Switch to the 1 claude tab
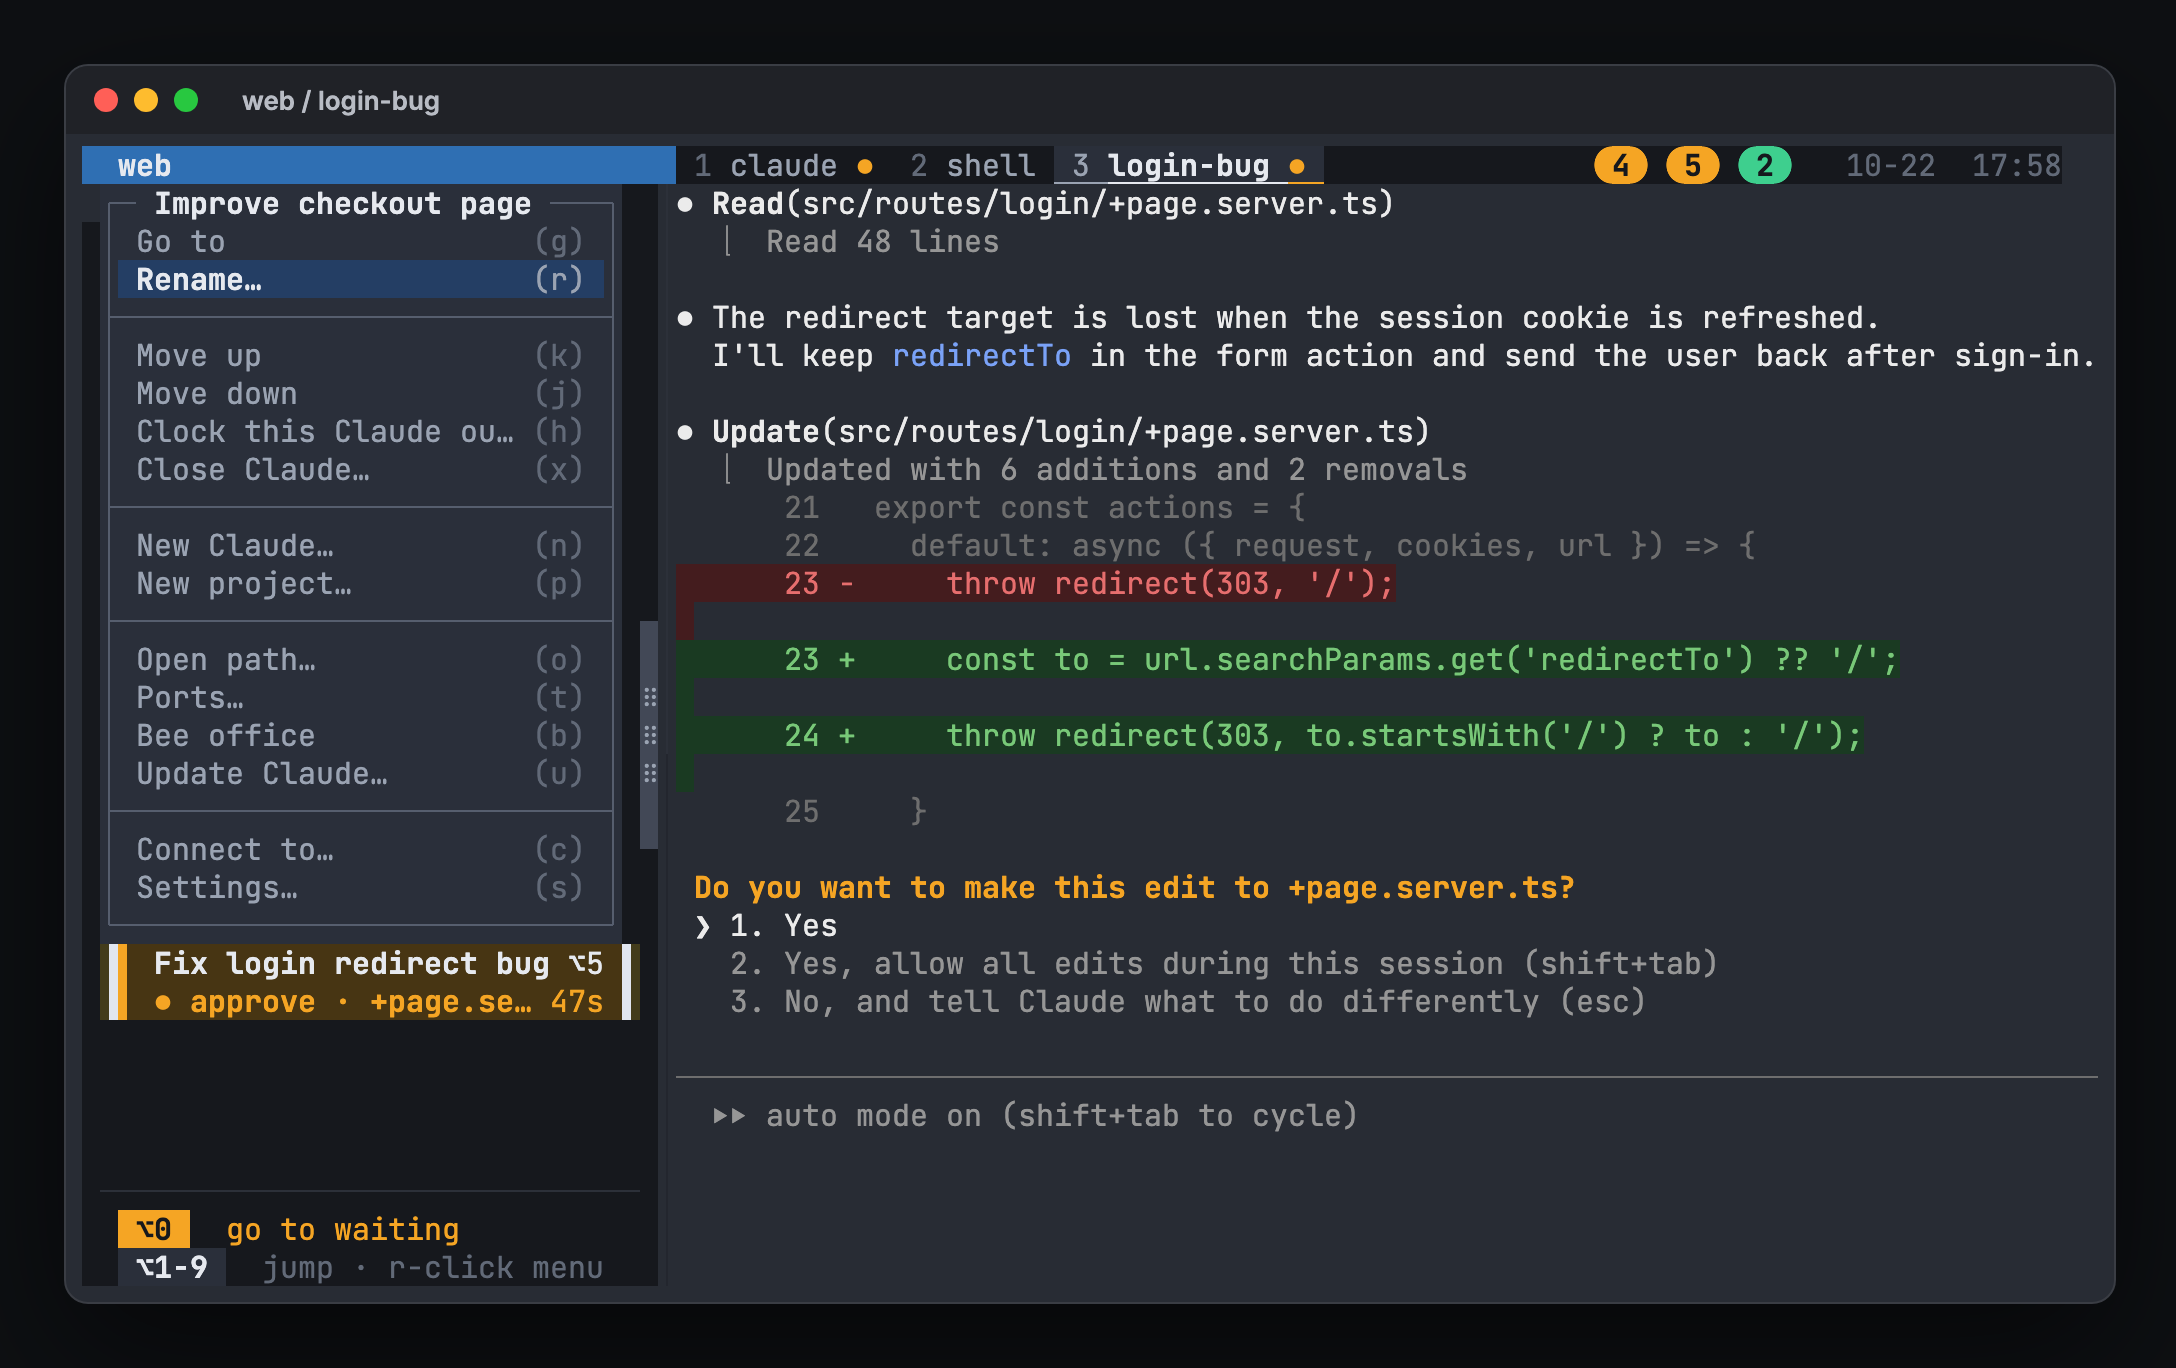This screenshot has width=2176, height=1368. point(783,165)
